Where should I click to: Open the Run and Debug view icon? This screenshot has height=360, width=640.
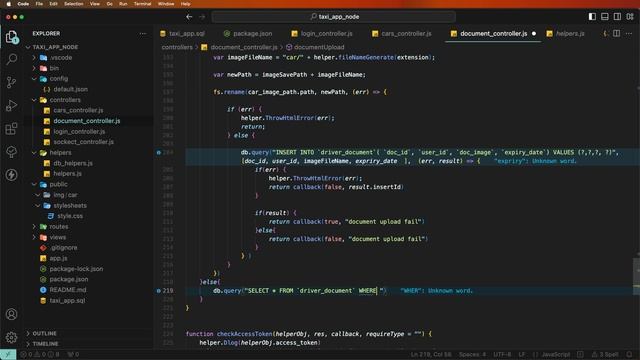[11, 105]
